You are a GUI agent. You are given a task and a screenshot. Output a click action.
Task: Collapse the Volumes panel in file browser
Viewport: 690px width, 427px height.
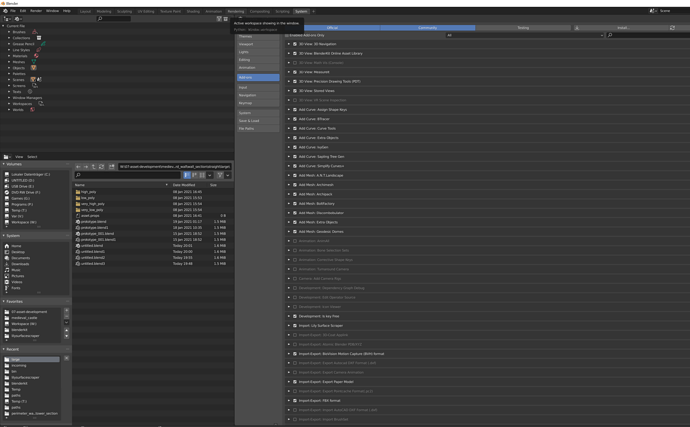4,164
